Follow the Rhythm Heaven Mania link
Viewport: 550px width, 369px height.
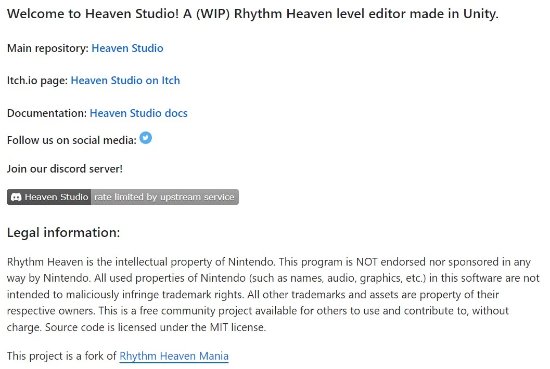click(x=174, y=356)
